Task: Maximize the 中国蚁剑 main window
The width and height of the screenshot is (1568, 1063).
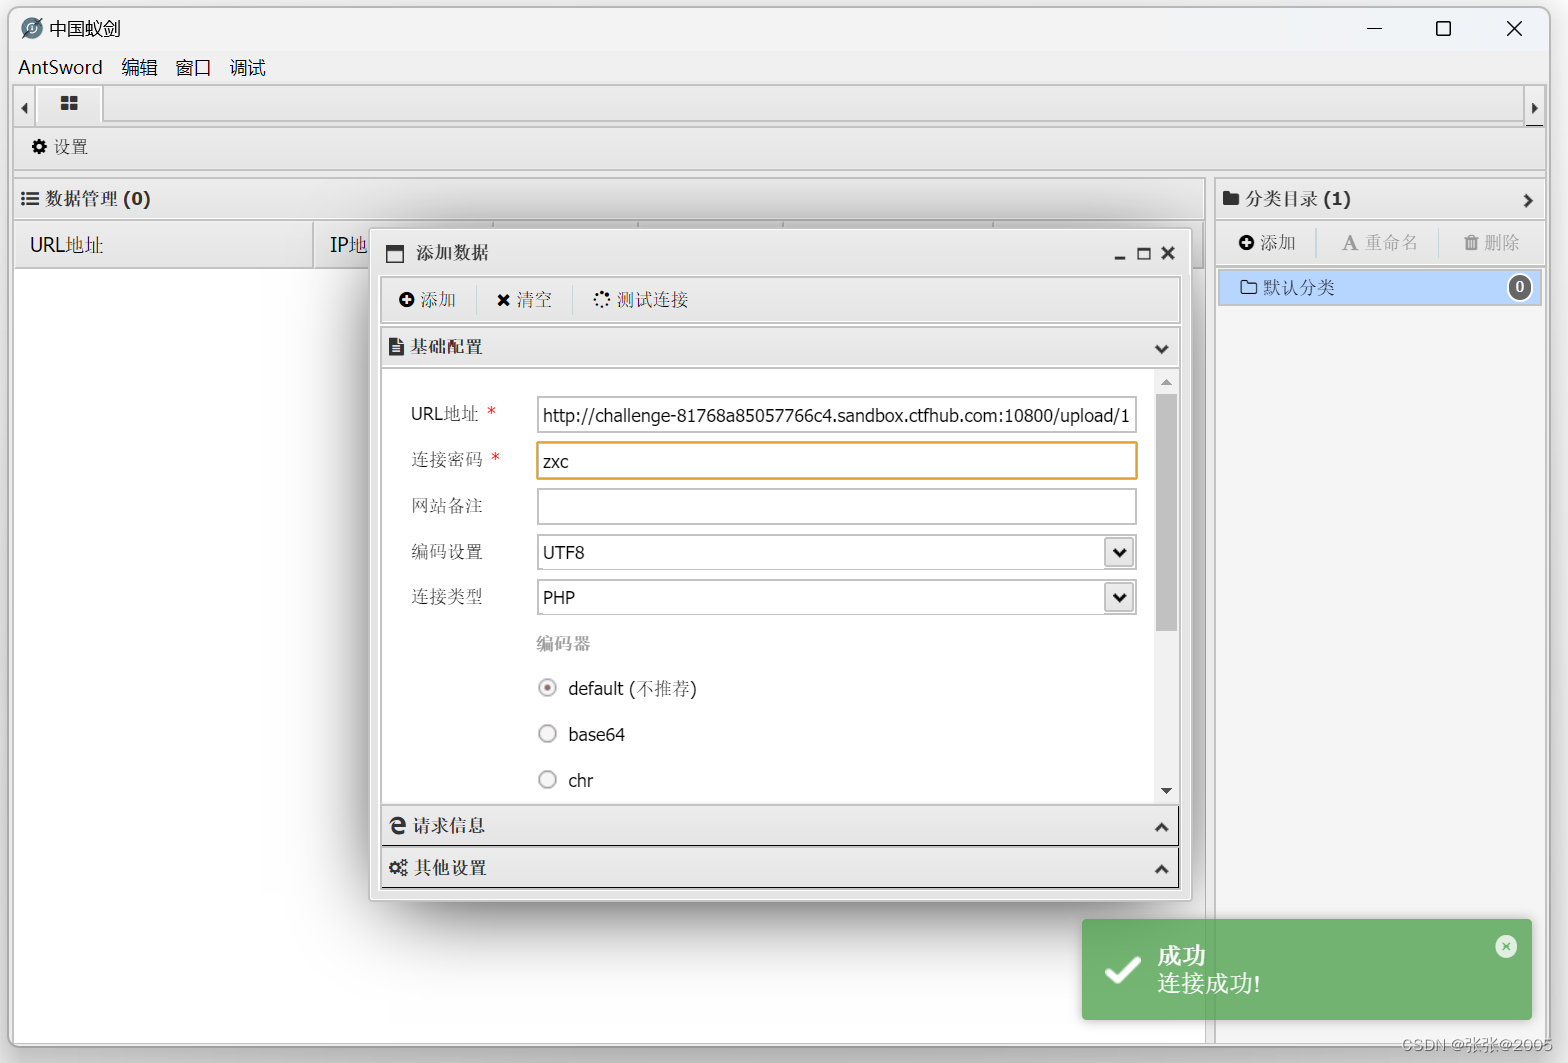Action: 1443,28
